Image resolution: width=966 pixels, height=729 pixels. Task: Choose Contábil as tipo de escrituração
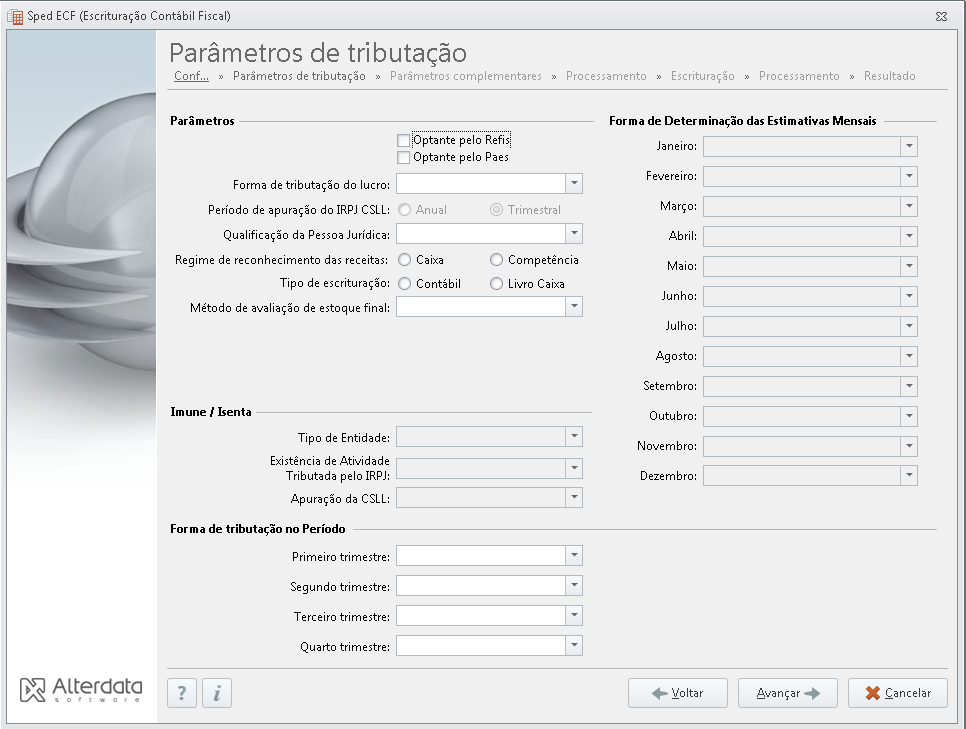click(404, 283)
